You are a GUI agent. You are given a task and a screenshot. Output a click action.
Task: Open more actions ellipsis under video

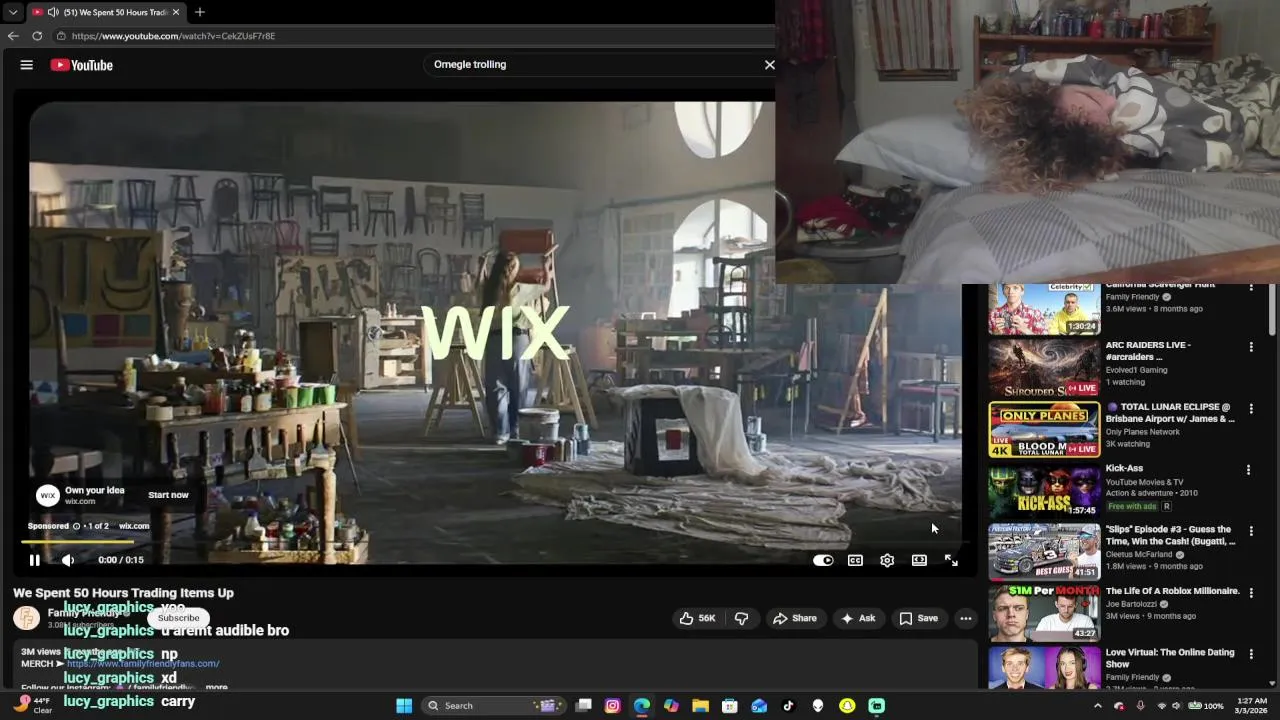pos(965,618)
